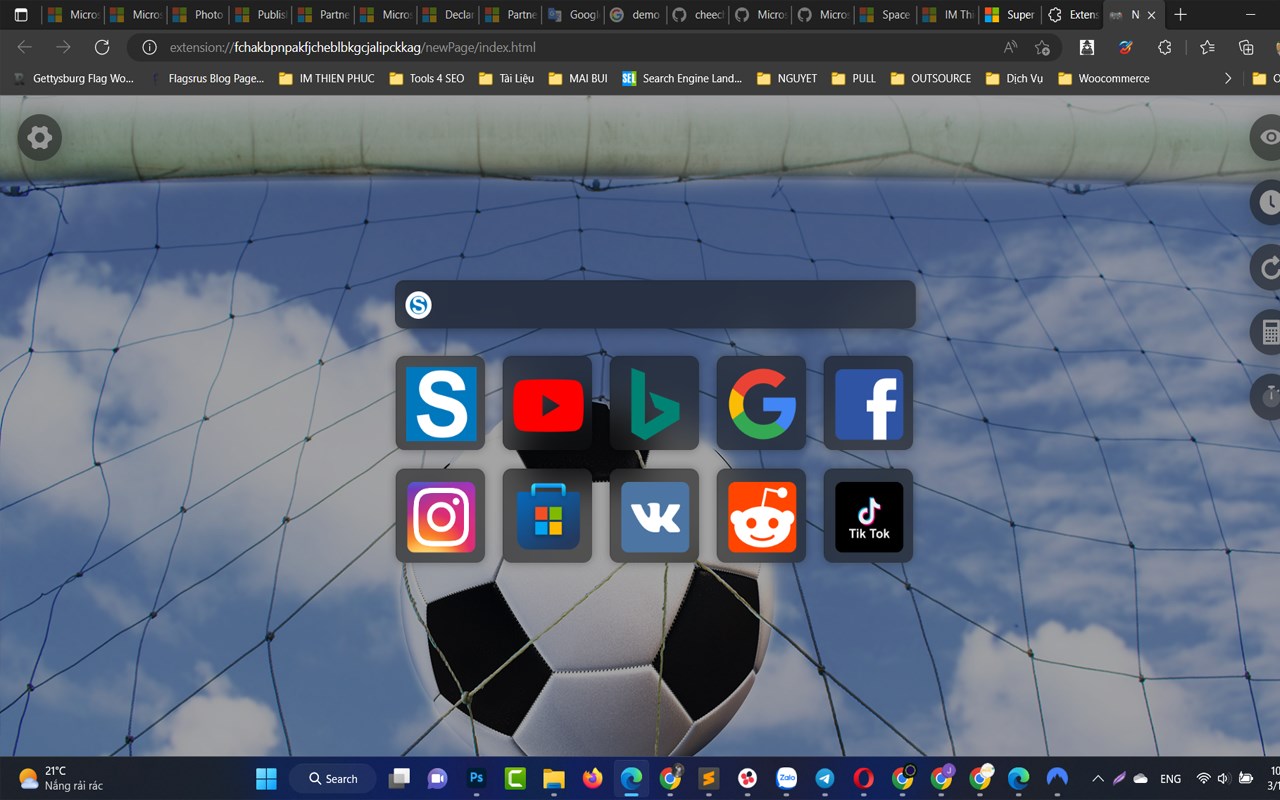Image resolution: width=1280 pixels, height=800 pixels.
Task: Open the Facebook shortcut tile
Action: (x=869, y=403)
